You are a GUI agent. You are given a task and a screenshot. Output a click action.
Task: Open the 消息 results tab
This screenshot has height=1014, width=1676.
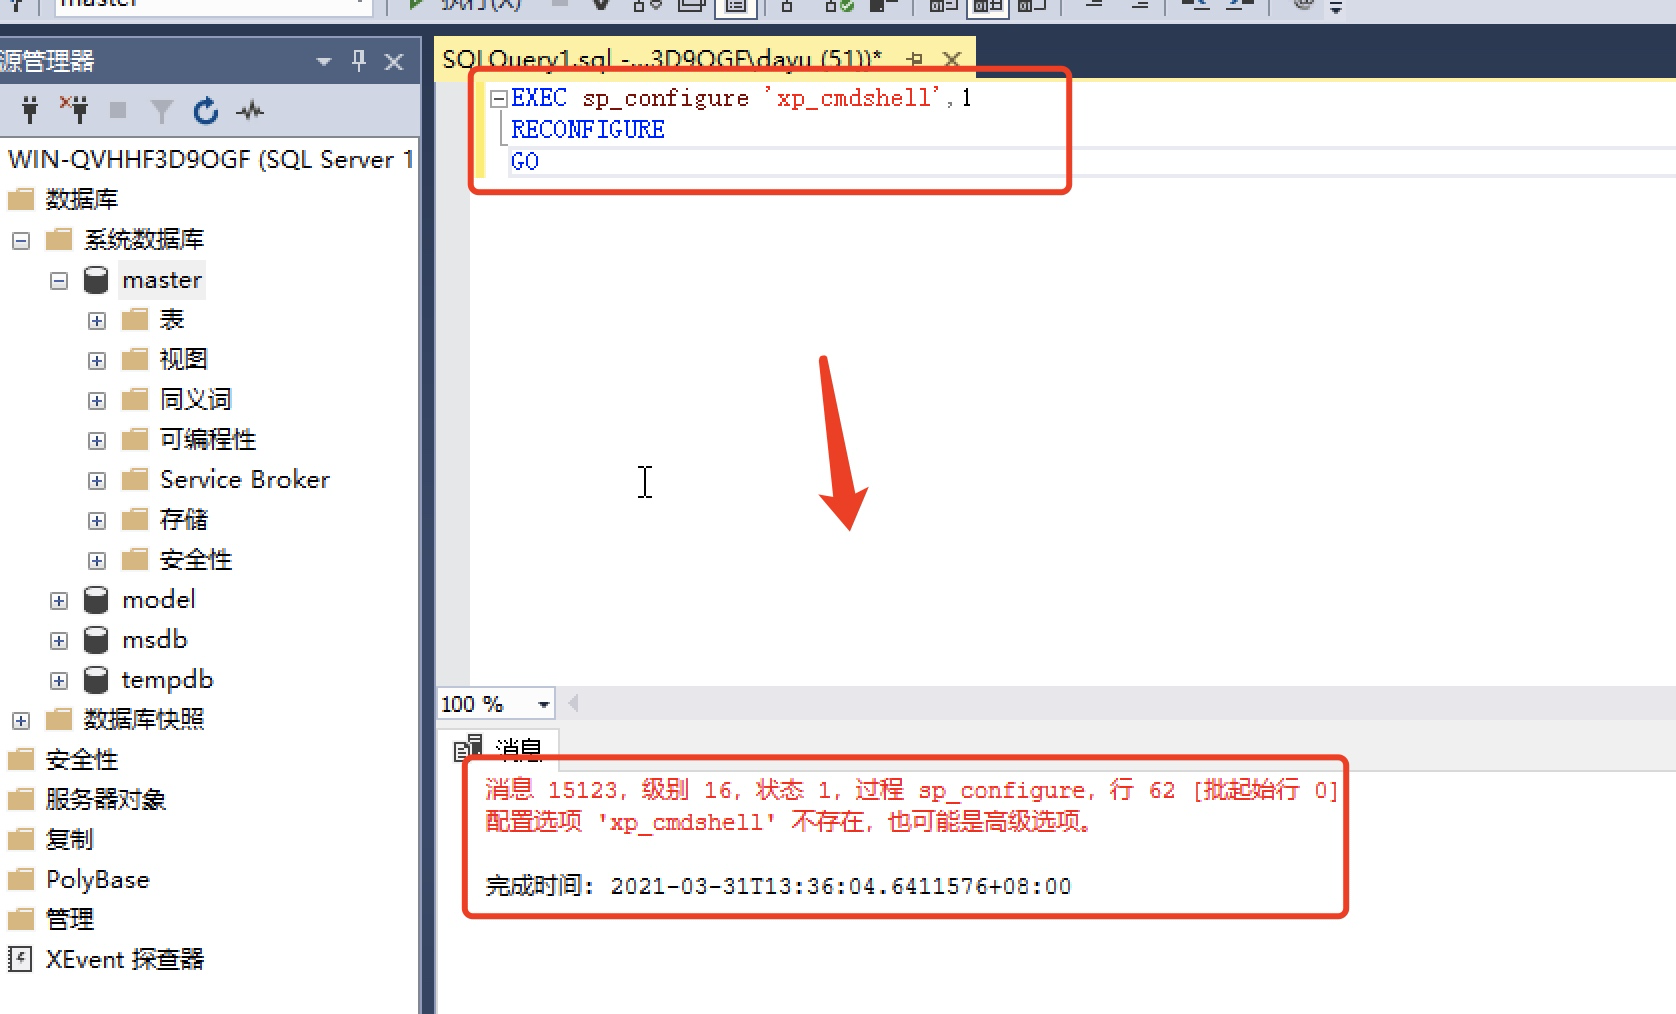pyautogui.click(x=498, y=748)
